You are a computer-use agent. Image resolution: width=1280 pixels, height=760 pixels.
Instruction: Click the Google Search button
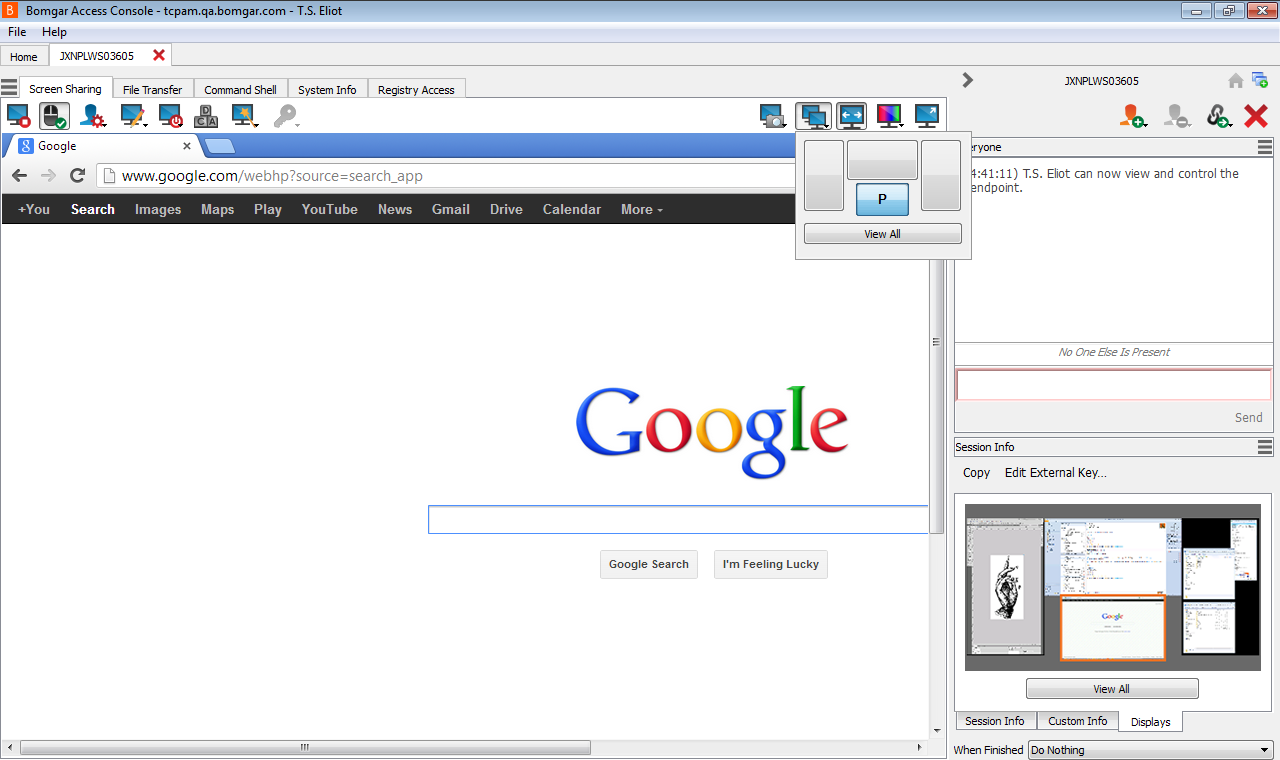[x=649, y=564]
